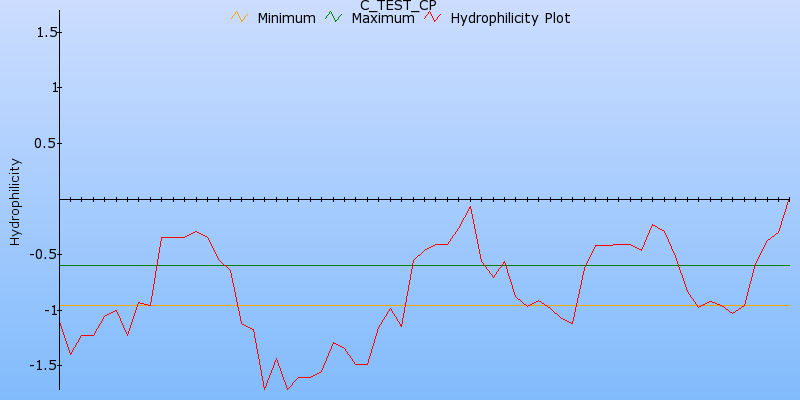Select the Minimum legend label
Viewport: 800px width, 400px height.
coord(287,18)
